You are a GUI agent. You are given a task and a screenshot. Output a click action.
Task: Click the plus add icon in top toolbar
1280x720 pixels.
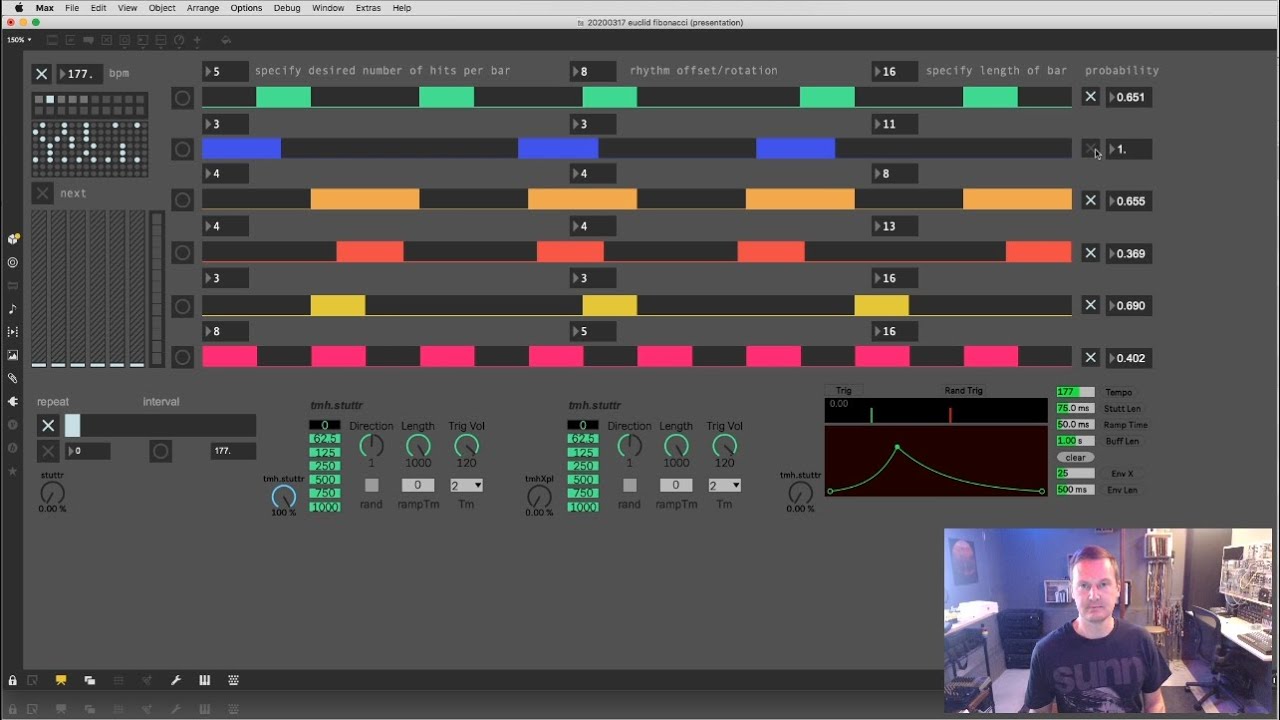click(197, 41)
